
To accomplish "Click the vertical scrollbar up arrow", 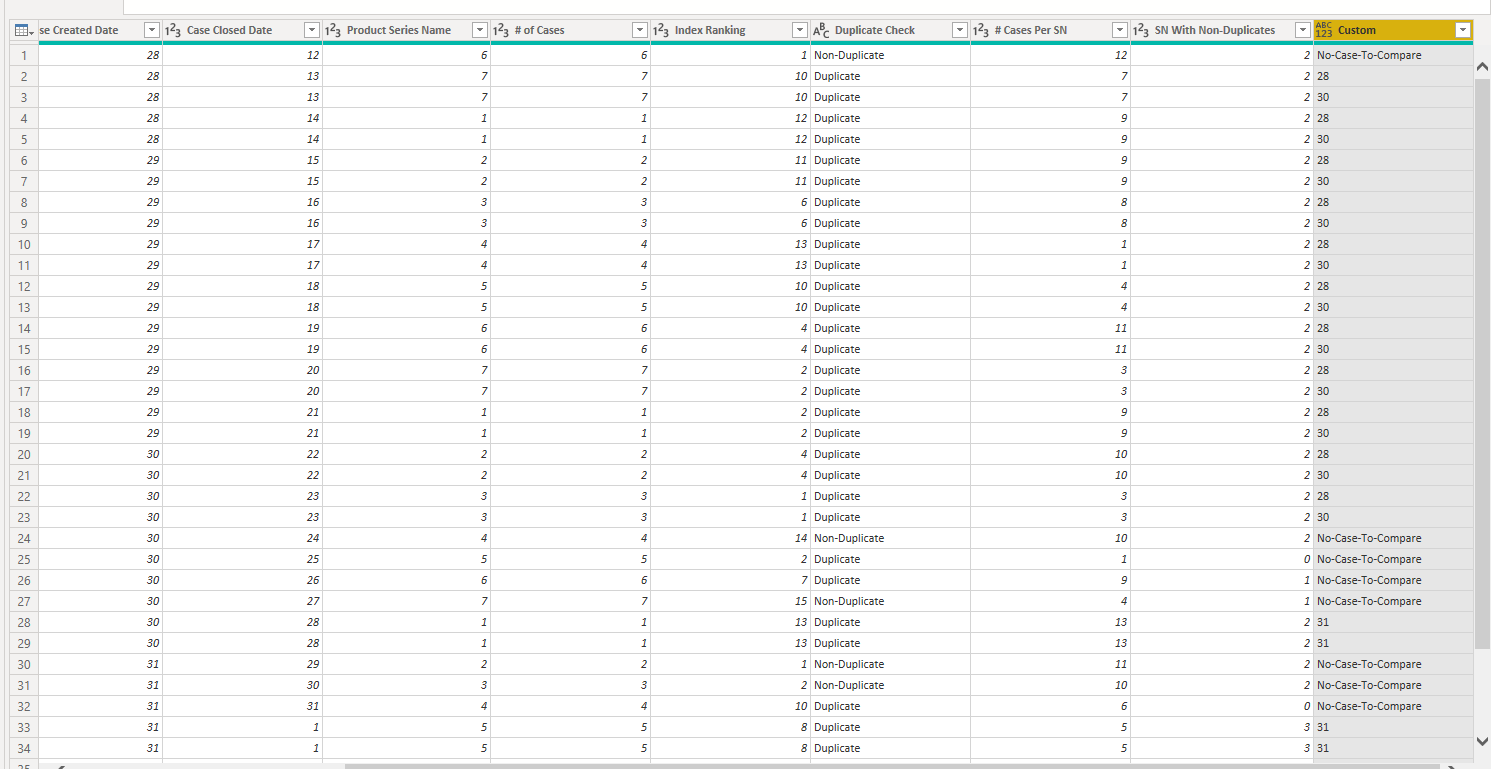I will [x=1482, y=66].
